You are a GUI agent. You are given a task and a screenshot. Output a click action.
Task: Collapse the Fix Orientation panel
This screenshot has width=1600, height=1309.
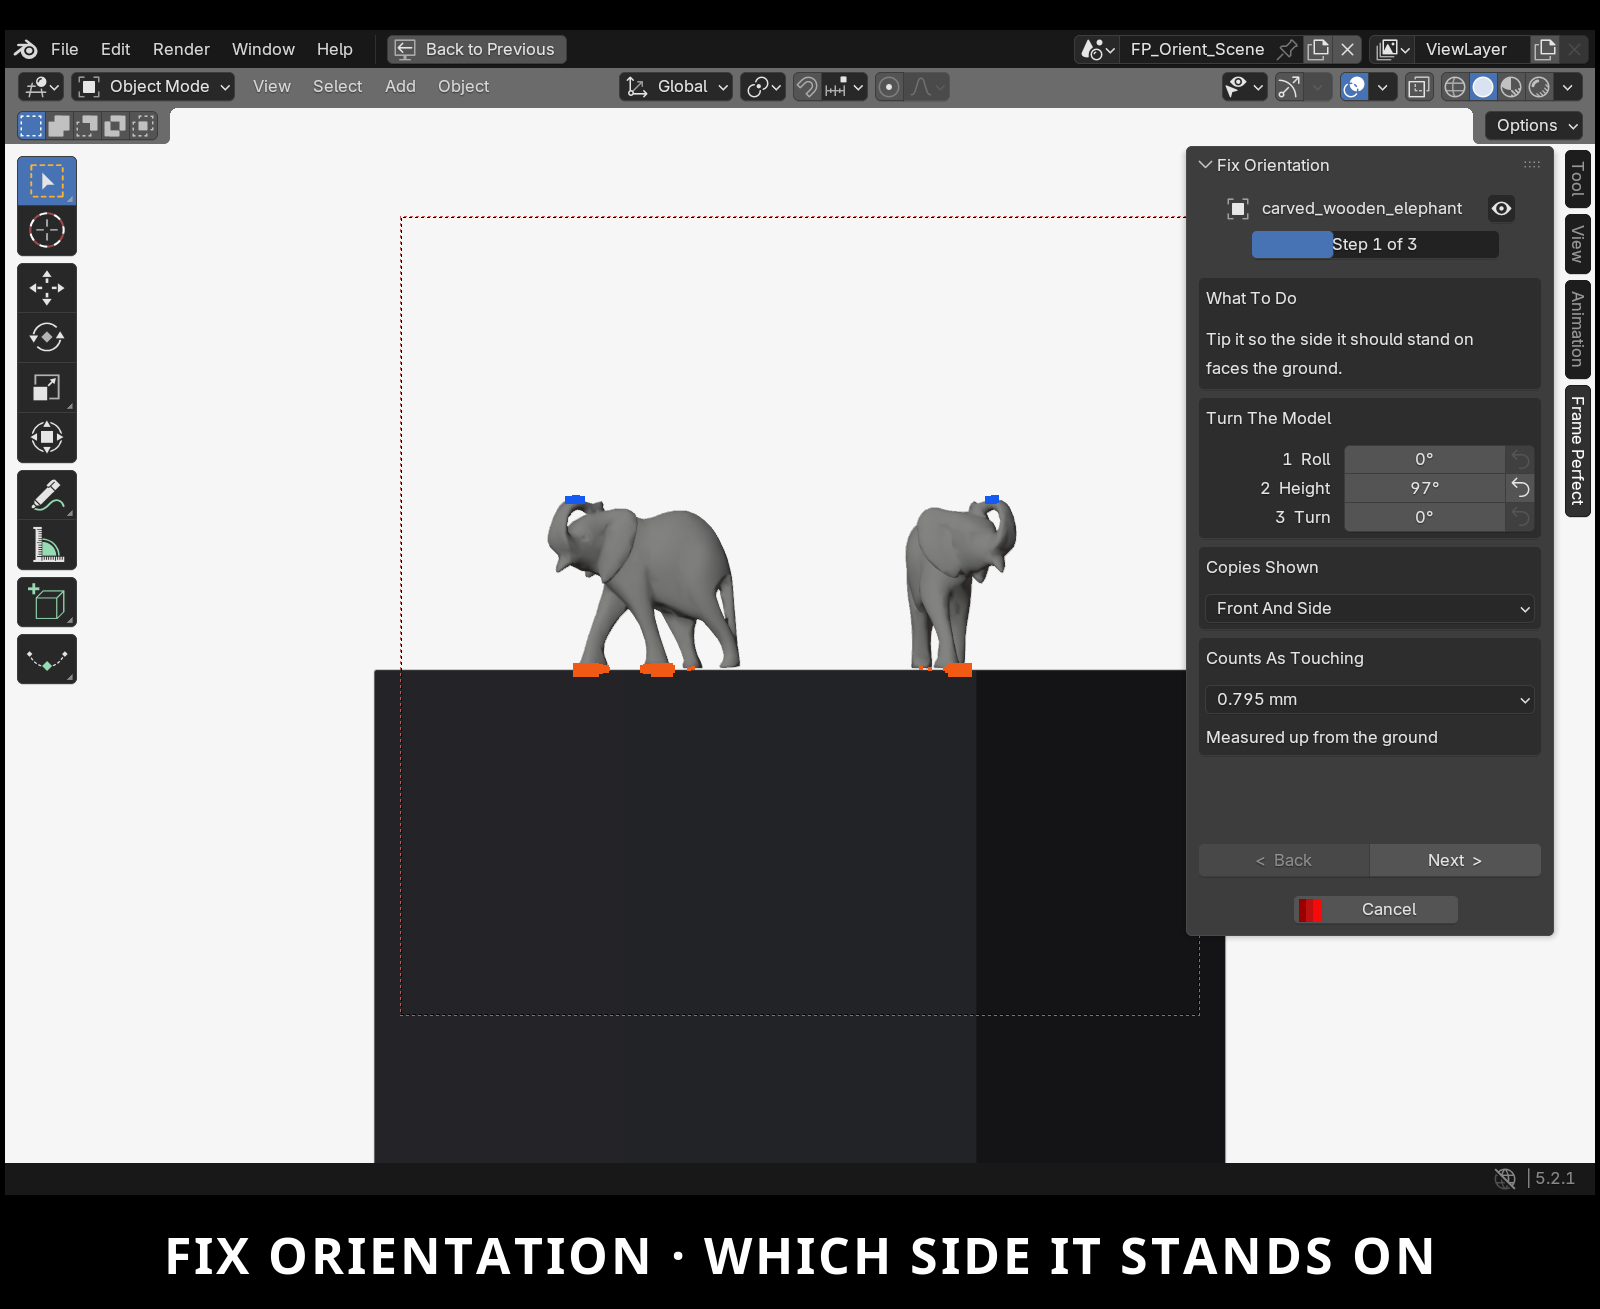1205,165
